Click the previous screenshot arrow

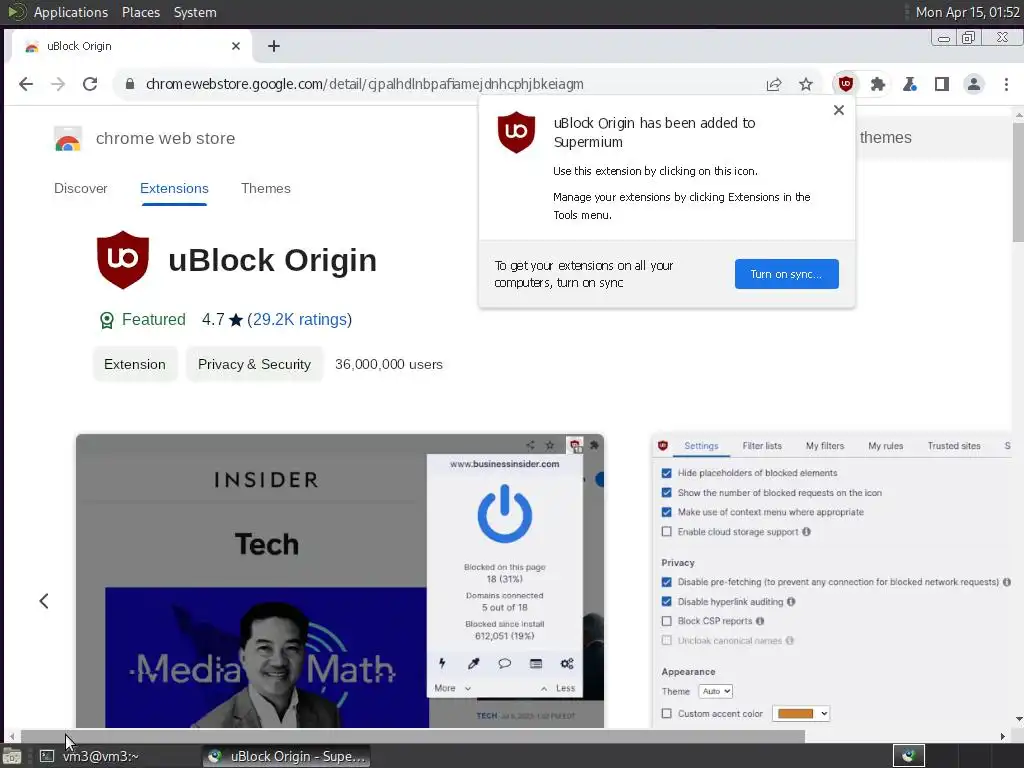tap(44, 601)
